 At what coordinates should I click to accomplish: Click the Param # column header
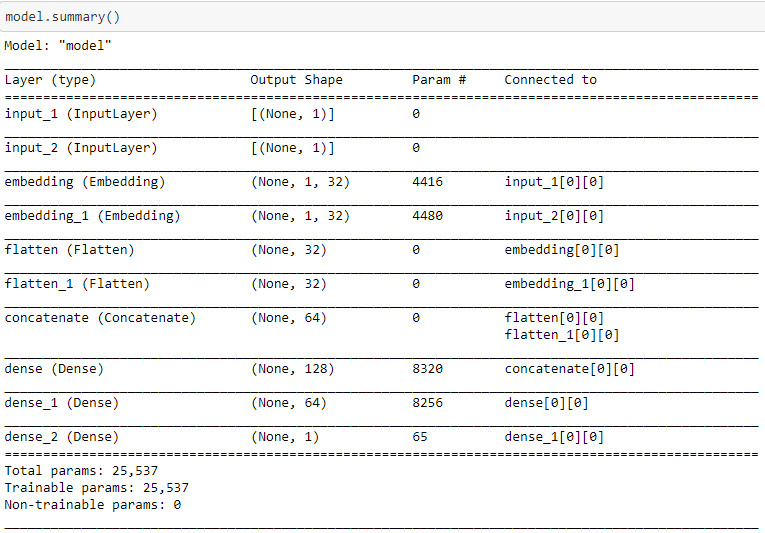[439, 80]
